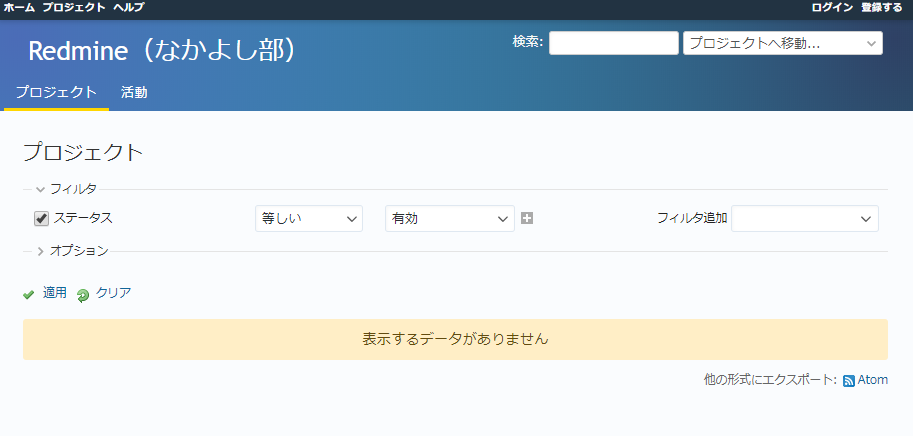Viewport: 913px width, 436px height.
Task: Switch to the プロジェクト tab
Action: (56, 92)
